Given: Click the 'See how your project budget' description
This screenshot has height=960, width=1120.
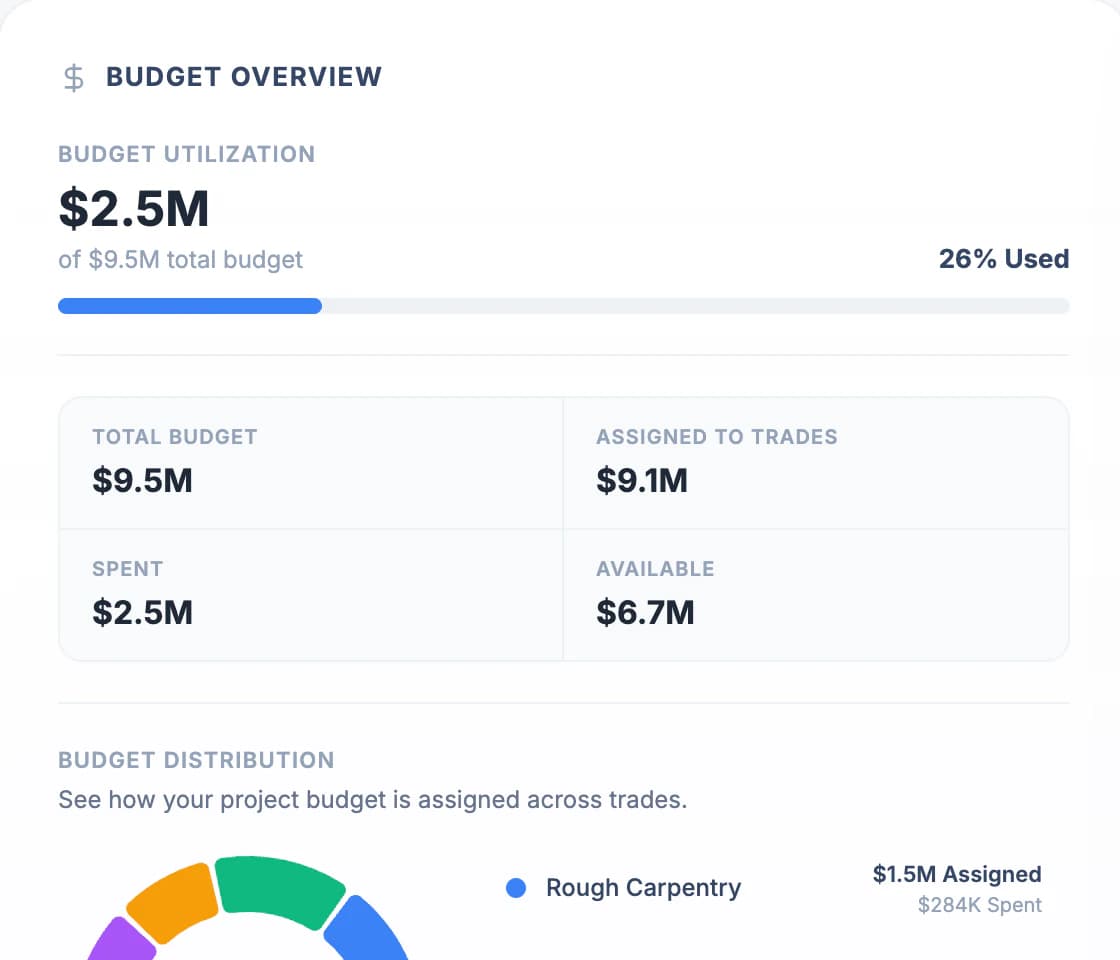Looking at the screenshot, I should click(x=373, y=799).
